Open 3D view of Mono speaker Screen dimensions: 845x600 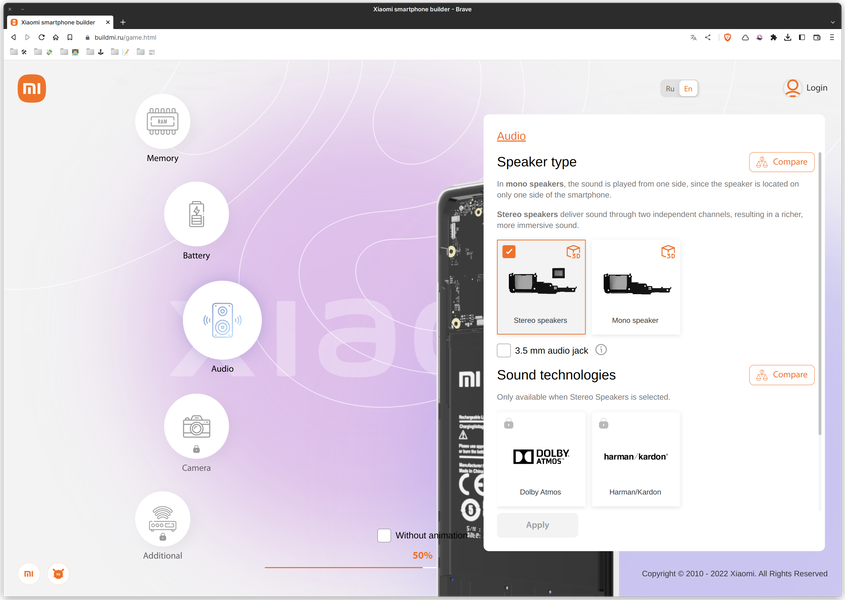(668, 252)
